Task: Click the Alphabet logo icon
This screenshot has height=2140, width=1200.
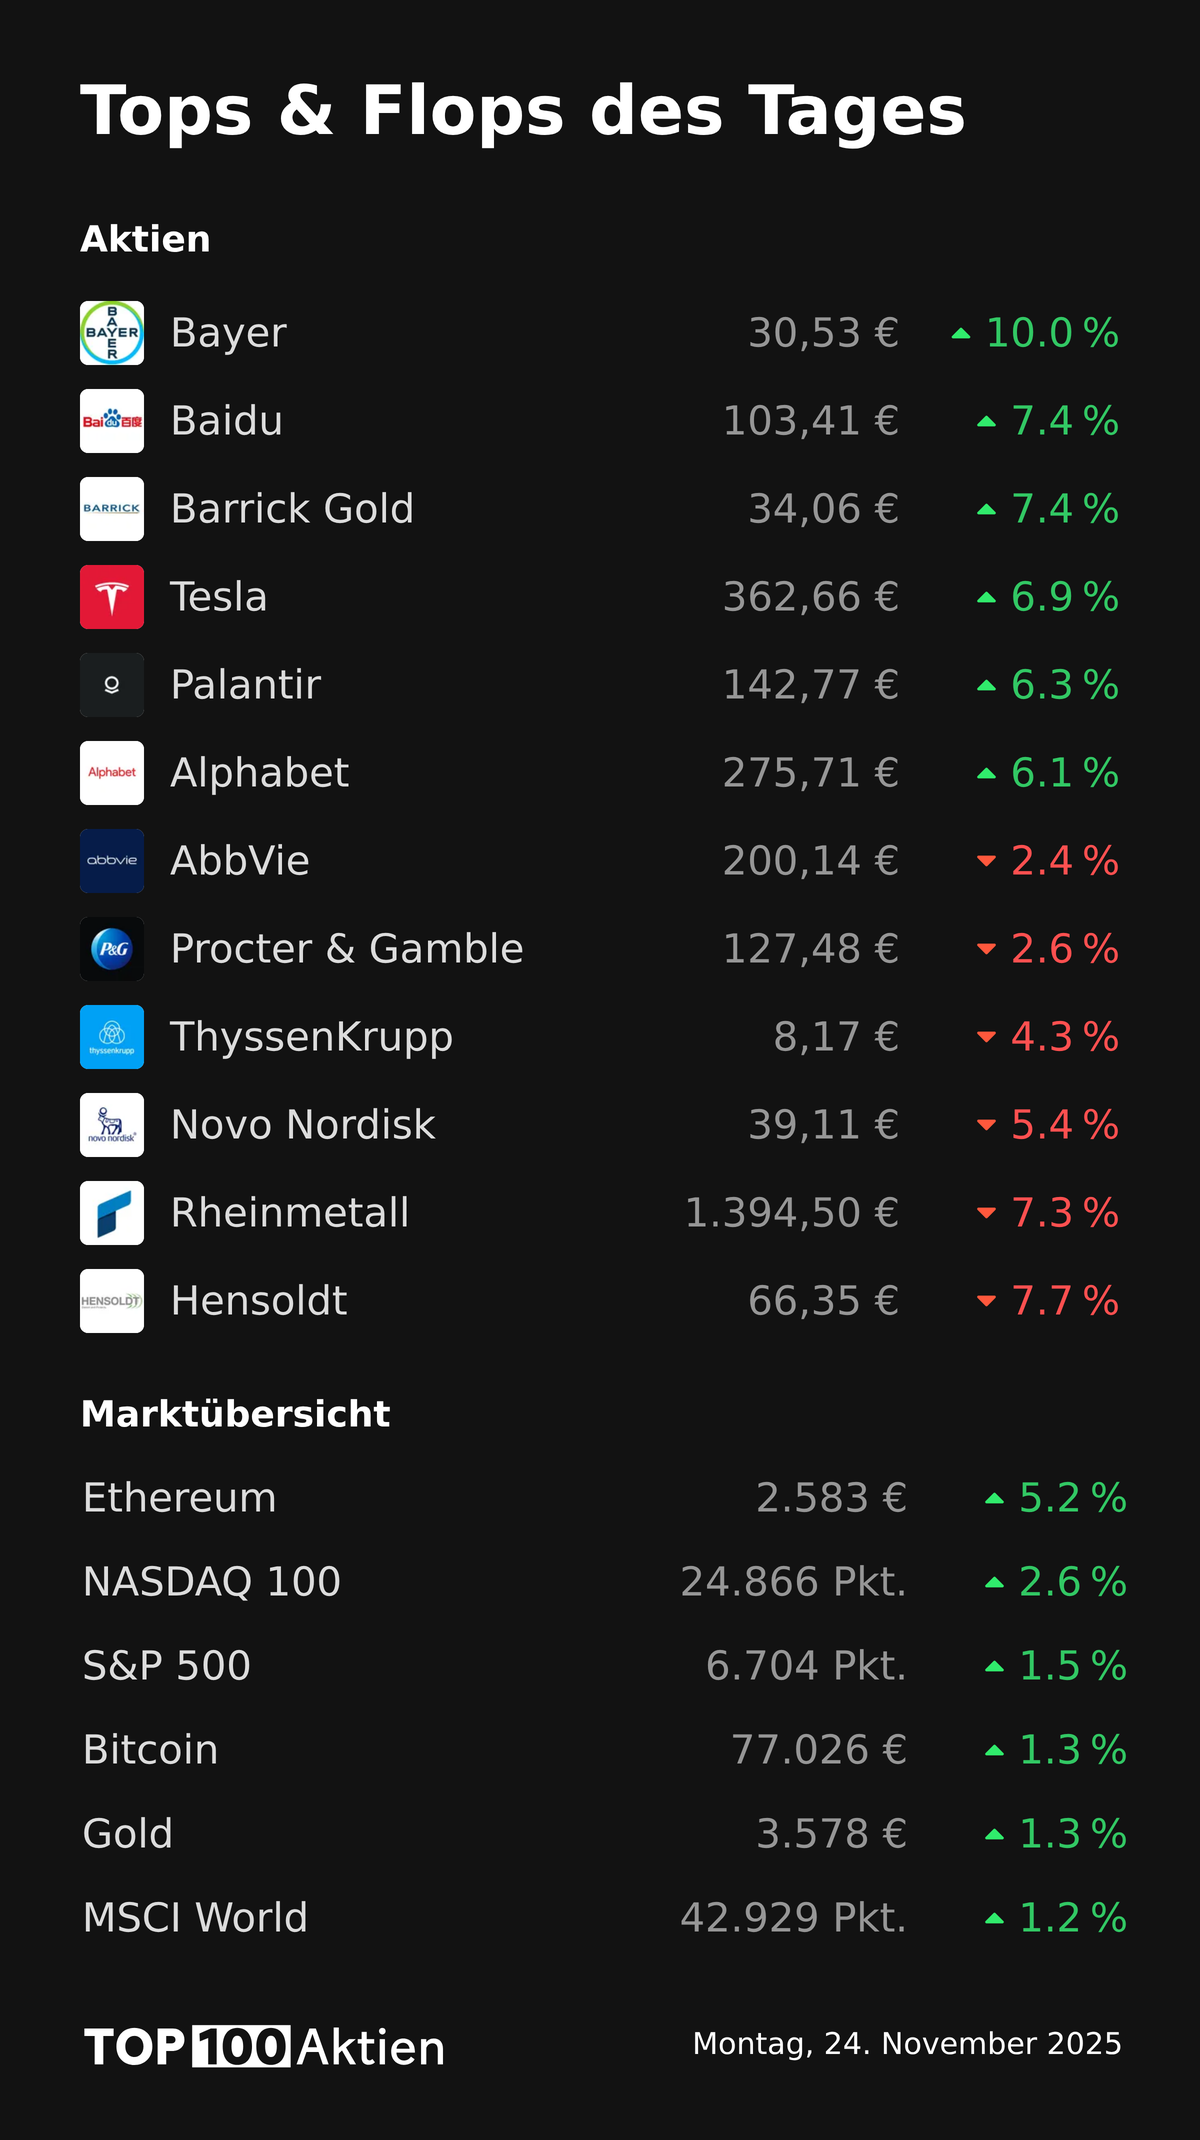Action: click(x=112, y=773)
